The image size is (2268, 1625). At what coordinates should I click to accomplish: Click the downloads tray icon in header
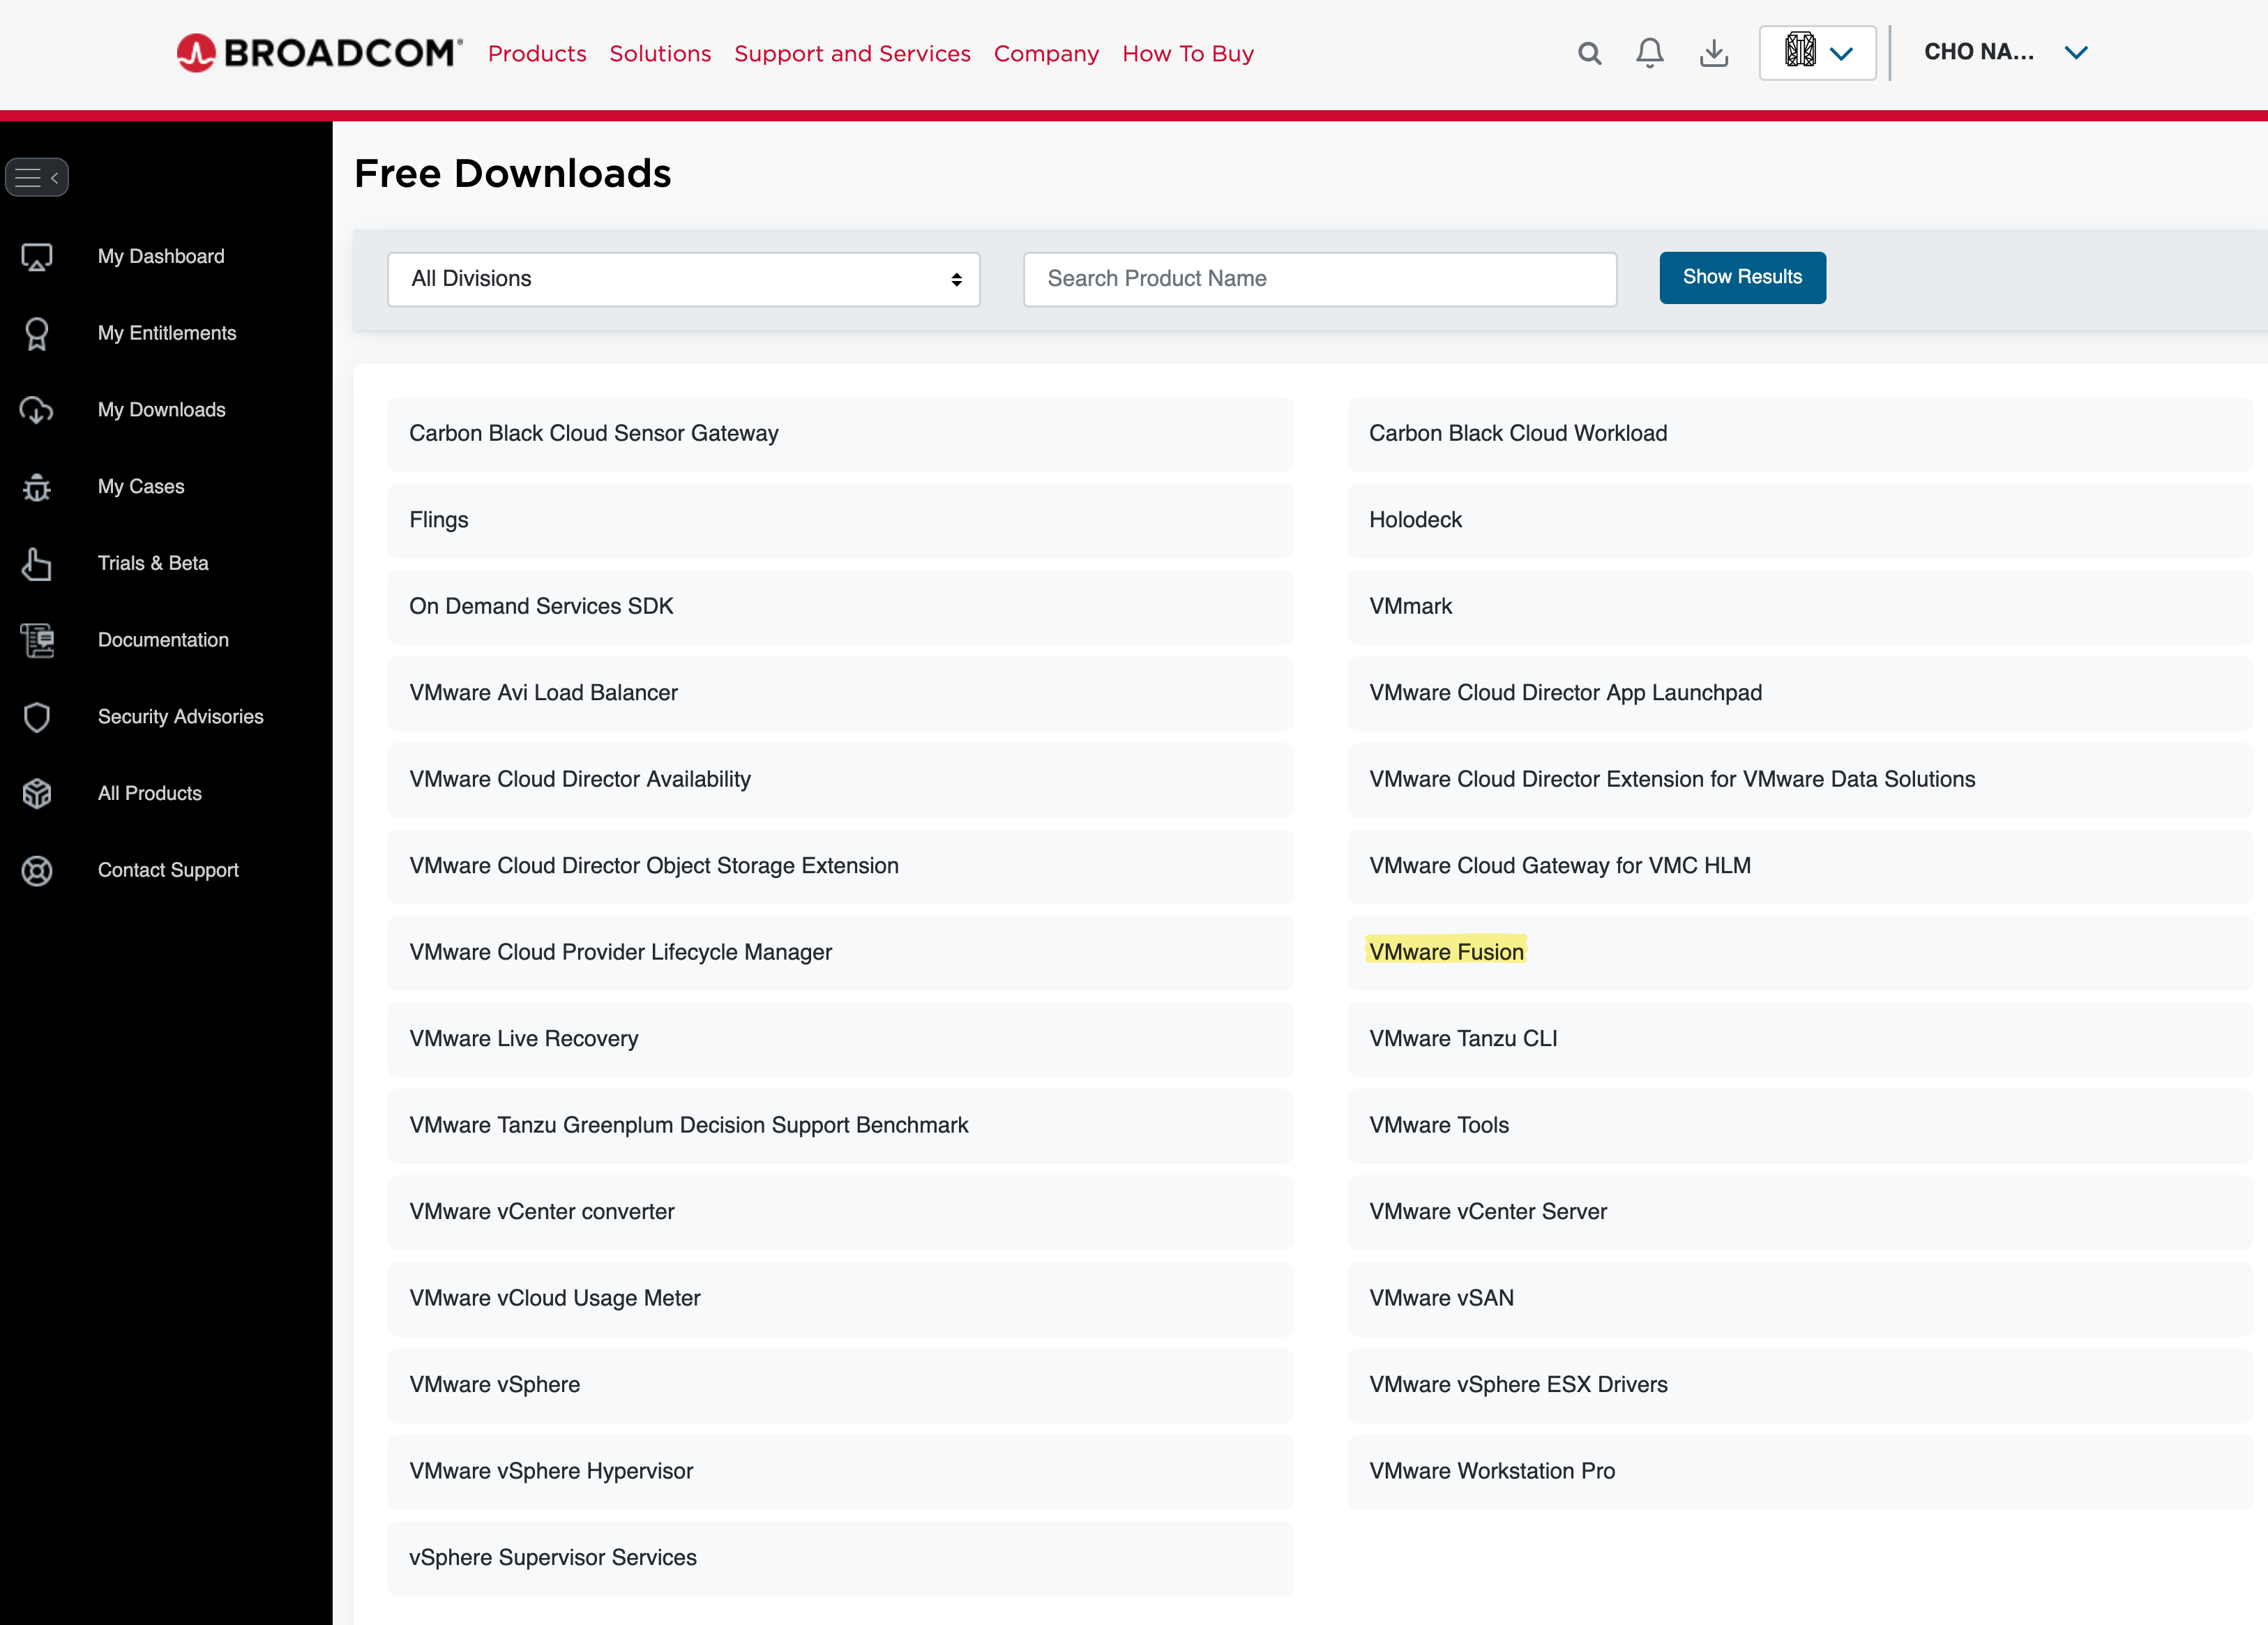pyautogui.click(x=1714, y=53)
